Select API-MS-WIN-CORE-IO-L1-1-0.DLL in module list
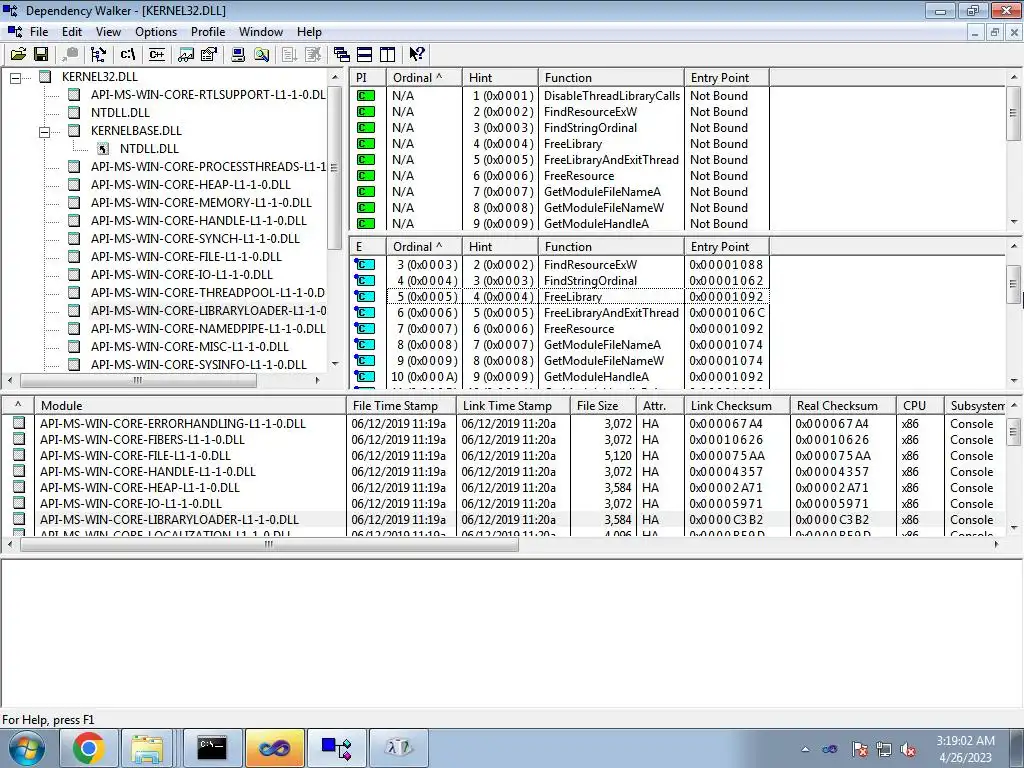This screenshot has width=1024, height=768. (131, 504)
